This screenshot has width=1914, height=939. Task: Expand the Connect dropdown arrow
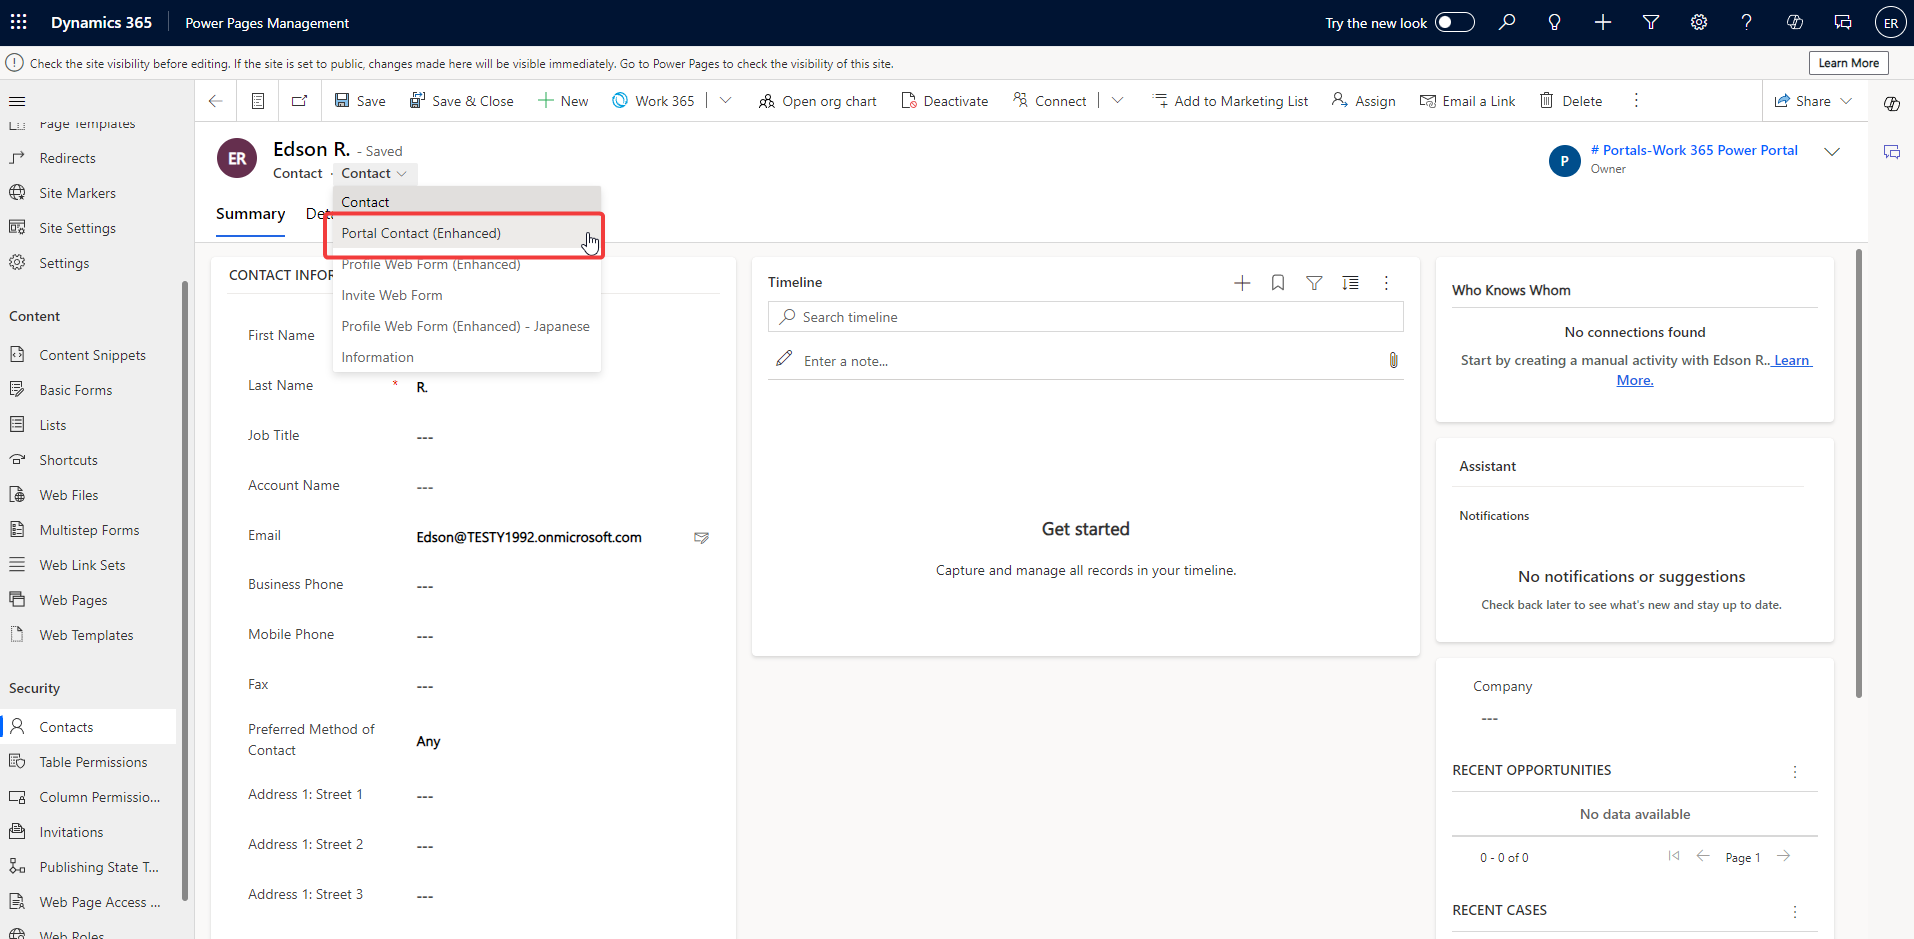pyautogui.click(x=1118, y=101)
